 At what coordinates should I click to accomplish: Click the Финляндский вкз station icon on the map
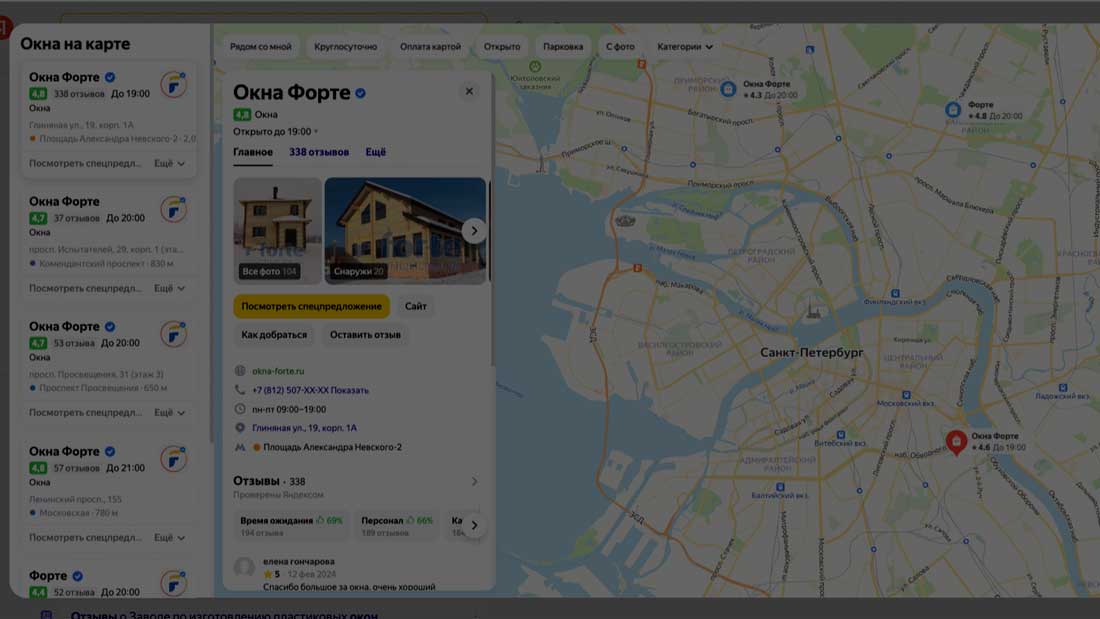tap(895, 293)
